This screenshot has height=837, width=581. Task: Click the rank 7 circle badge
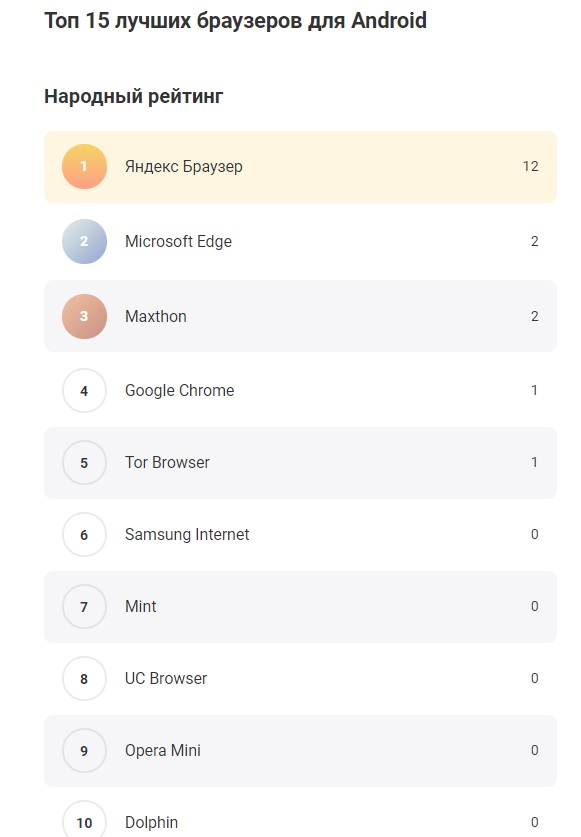pos(84,607)
